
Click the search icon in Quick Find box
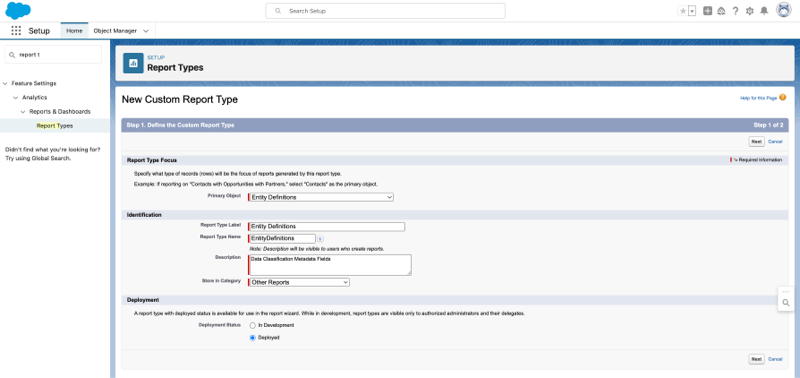coord(12,55)
